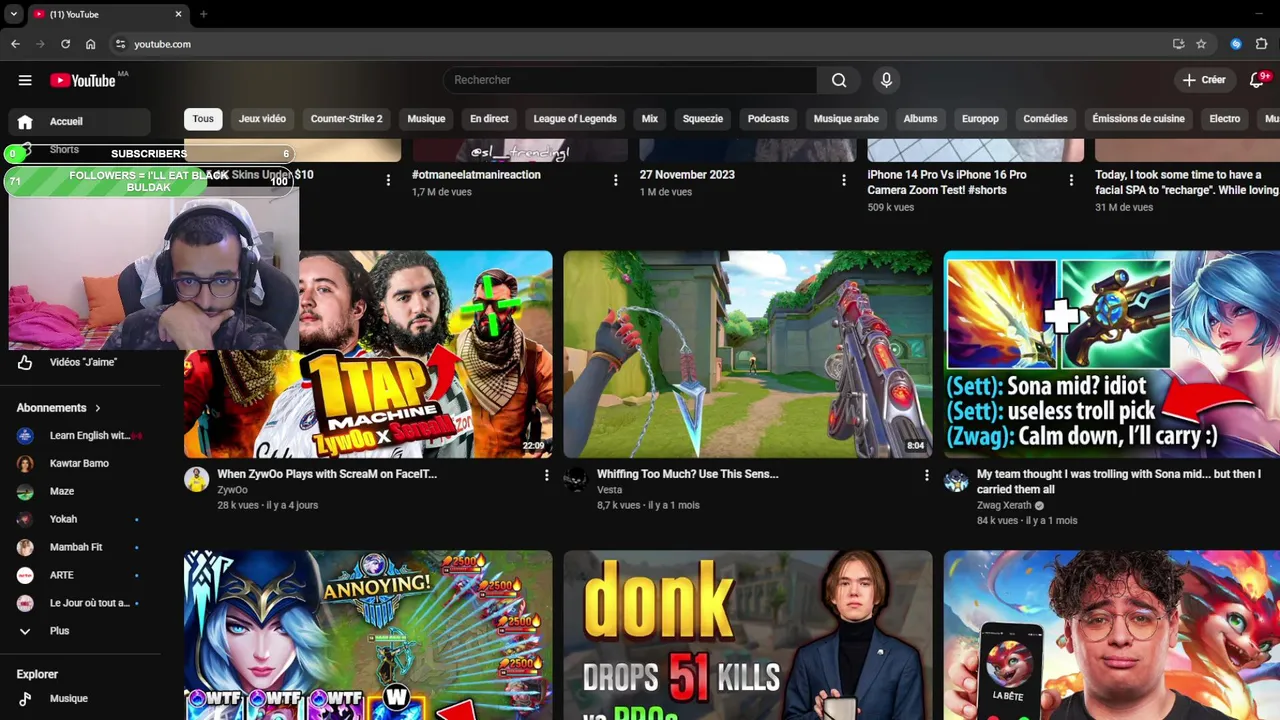Select the Podcasts chip
This screenshot has width=1280, height=720.
point(768,119)
